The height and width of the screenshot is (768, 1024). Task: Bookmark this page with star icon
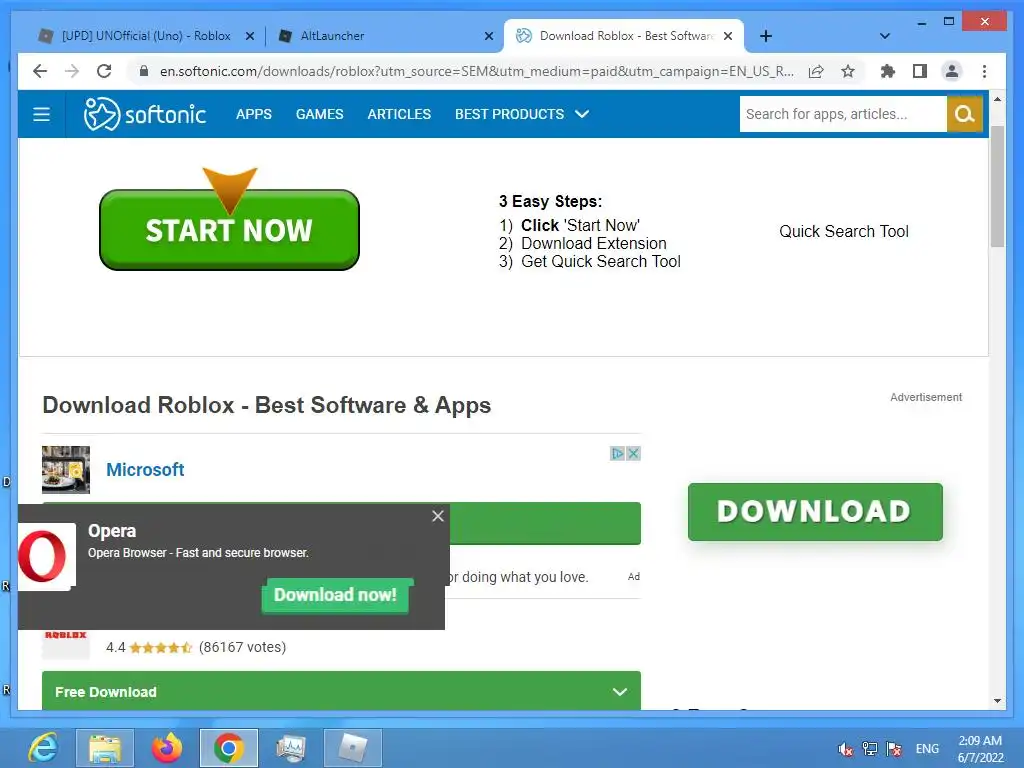(848, 71)
